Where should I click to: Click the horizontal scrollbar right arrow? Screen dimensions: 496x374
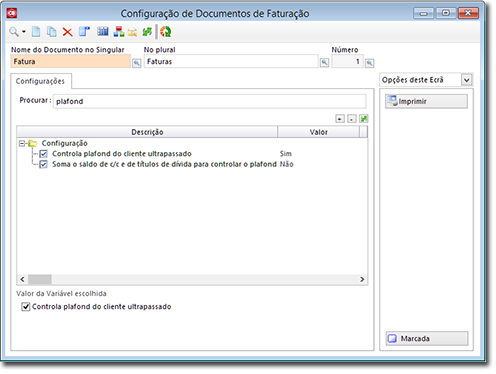[x=362, y=279]
